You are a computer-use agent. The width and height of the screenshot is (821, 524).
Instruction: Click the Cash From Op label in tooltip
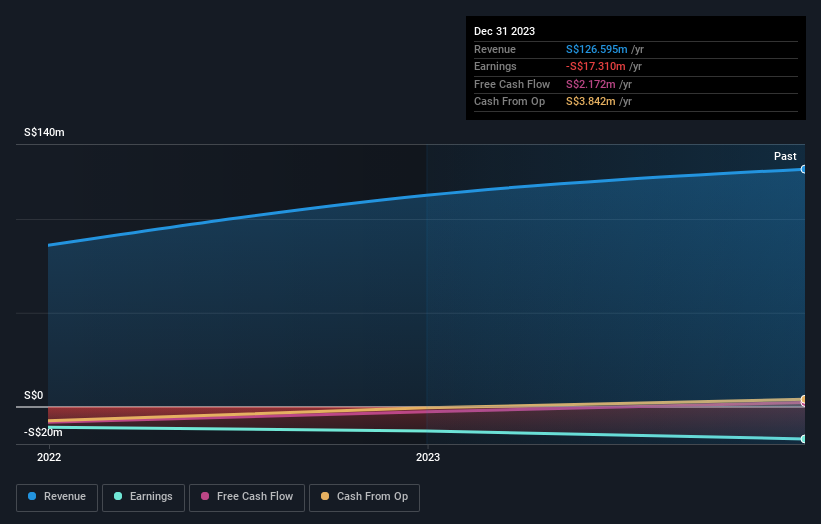pyautogui.click(x=509, y=102)
